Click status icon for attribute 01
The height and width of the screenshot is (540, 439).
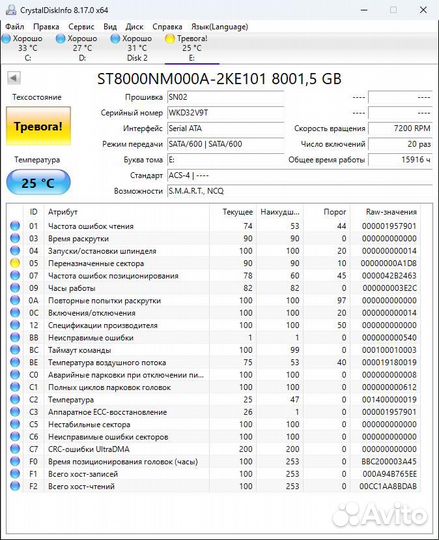coord(15,226)
